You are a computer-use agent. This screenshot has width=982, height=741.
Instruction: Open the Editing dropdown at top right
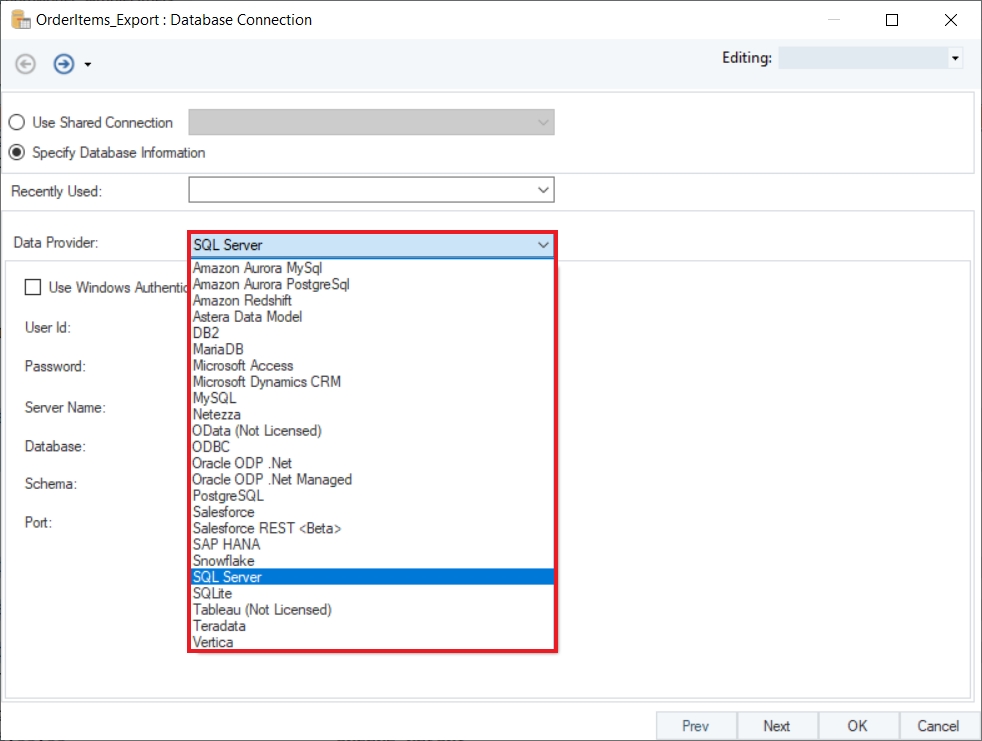pyautogui.click(x=955, y=59)
